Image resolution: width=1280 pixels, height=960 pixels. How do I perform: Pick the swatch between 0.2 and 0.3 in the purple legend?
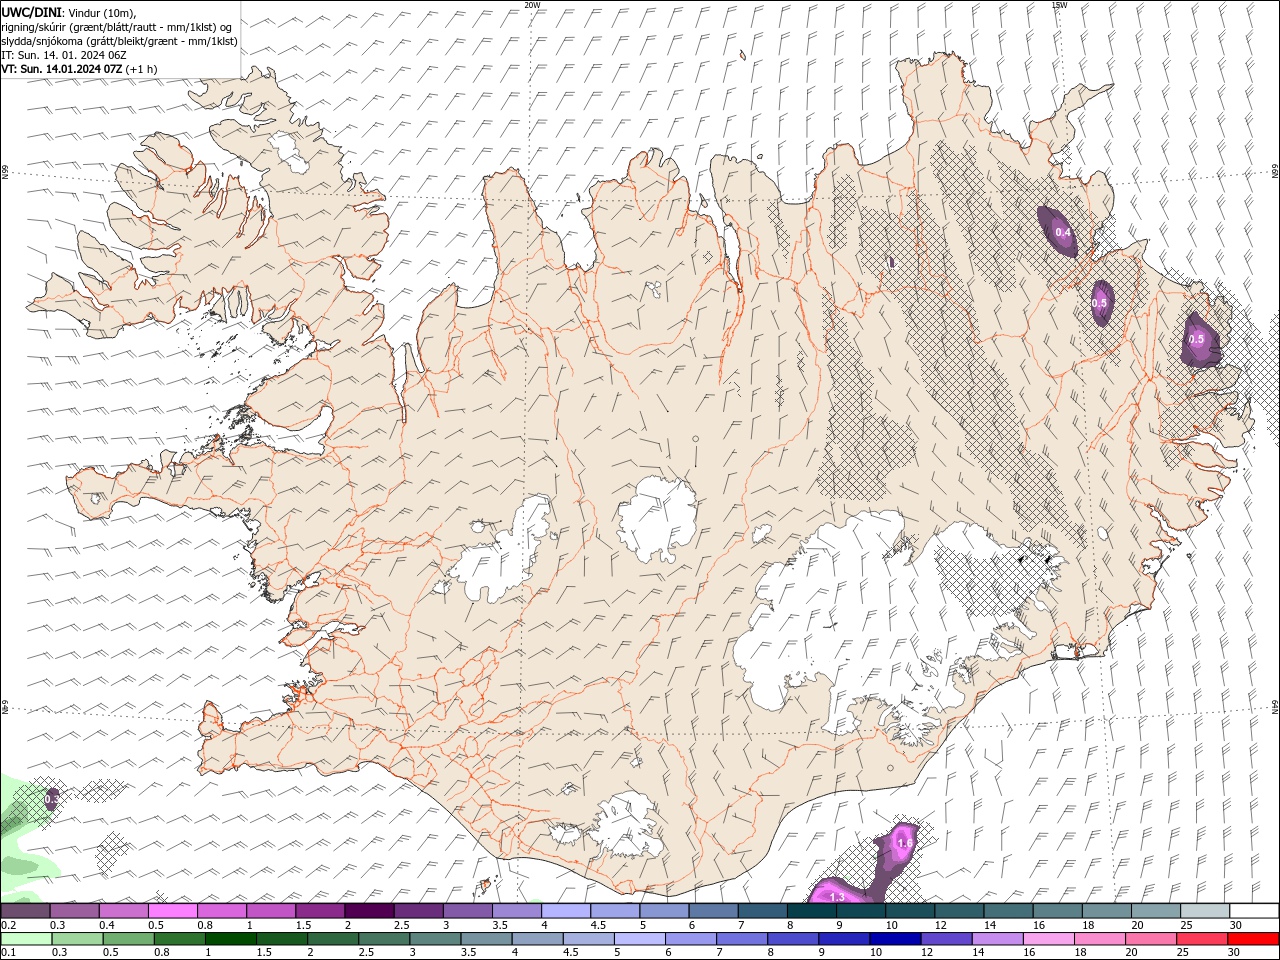pyautogui.click(x=25, y=911)
